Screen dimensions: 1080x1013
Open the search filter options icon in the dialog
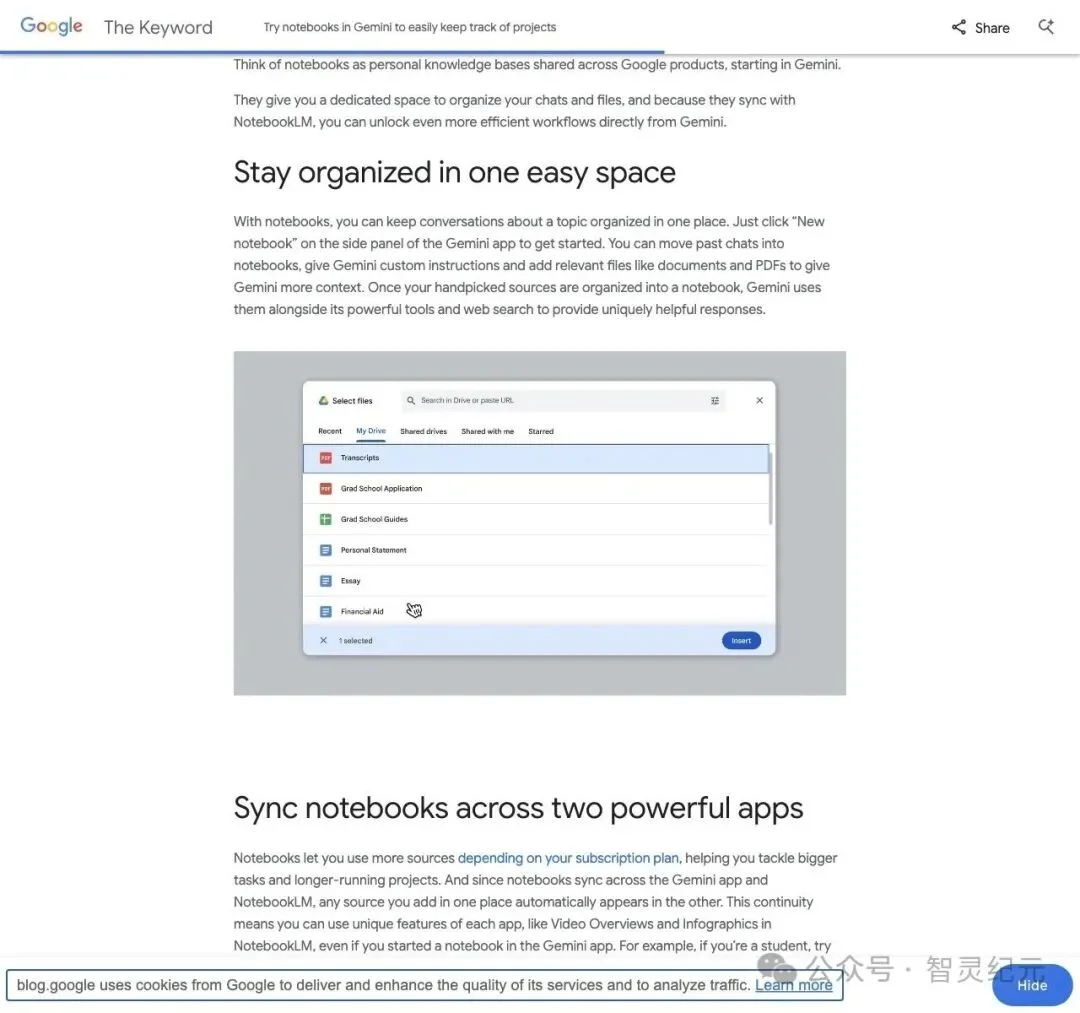point(715,399)
